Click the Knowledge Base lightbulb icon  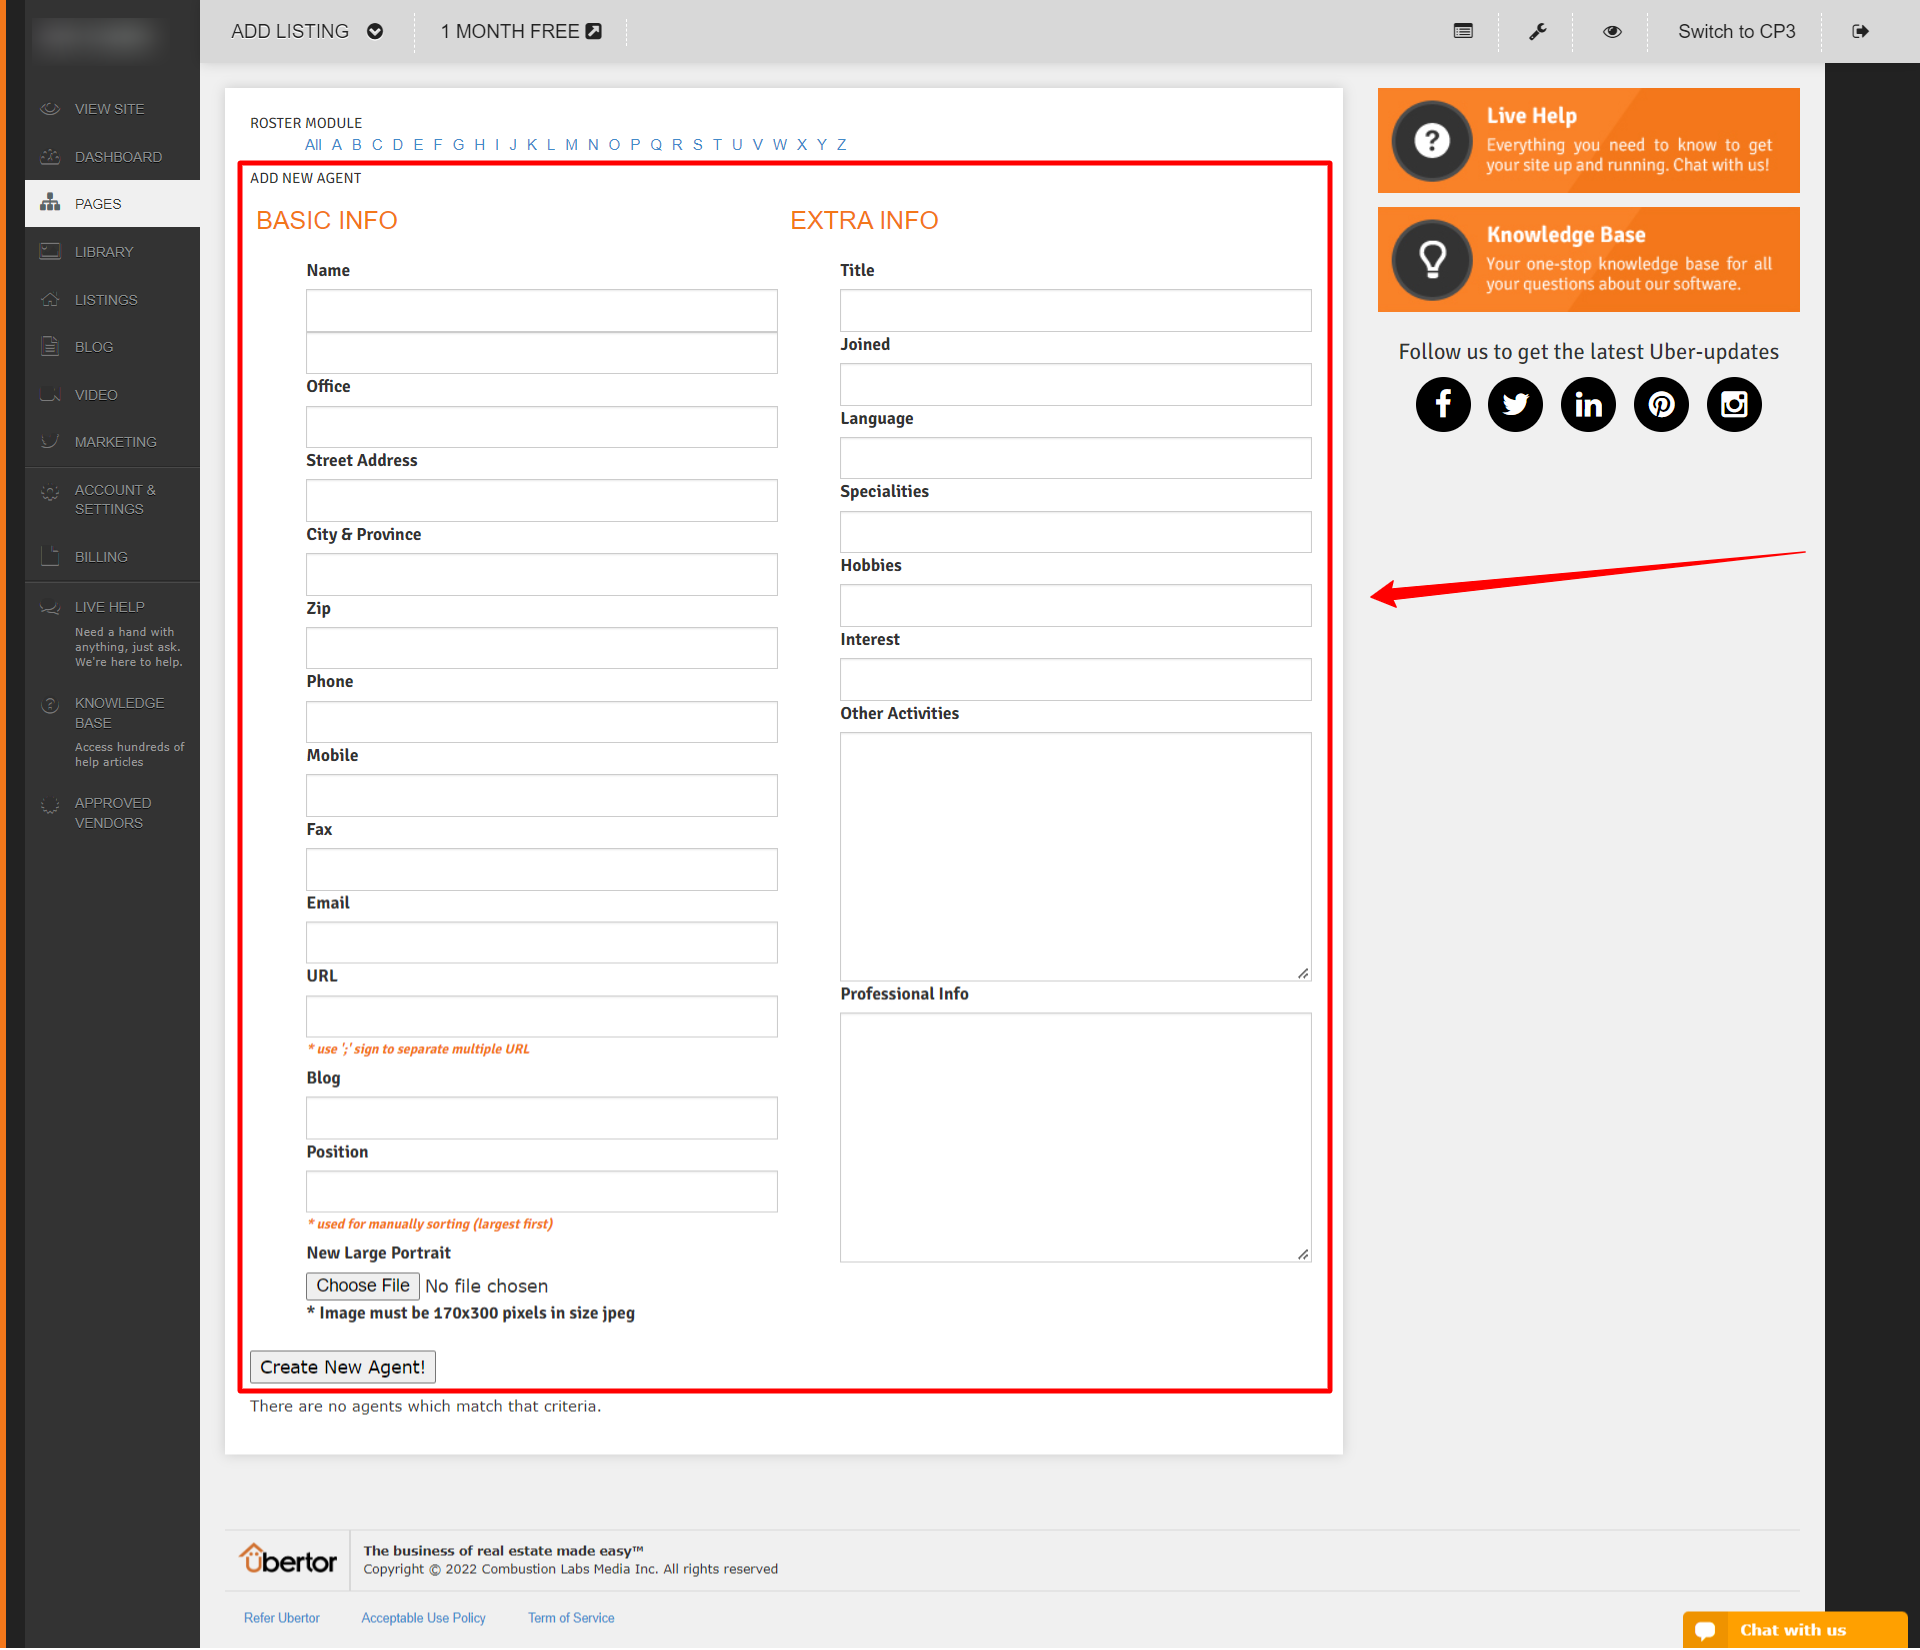pos(1432,259)
